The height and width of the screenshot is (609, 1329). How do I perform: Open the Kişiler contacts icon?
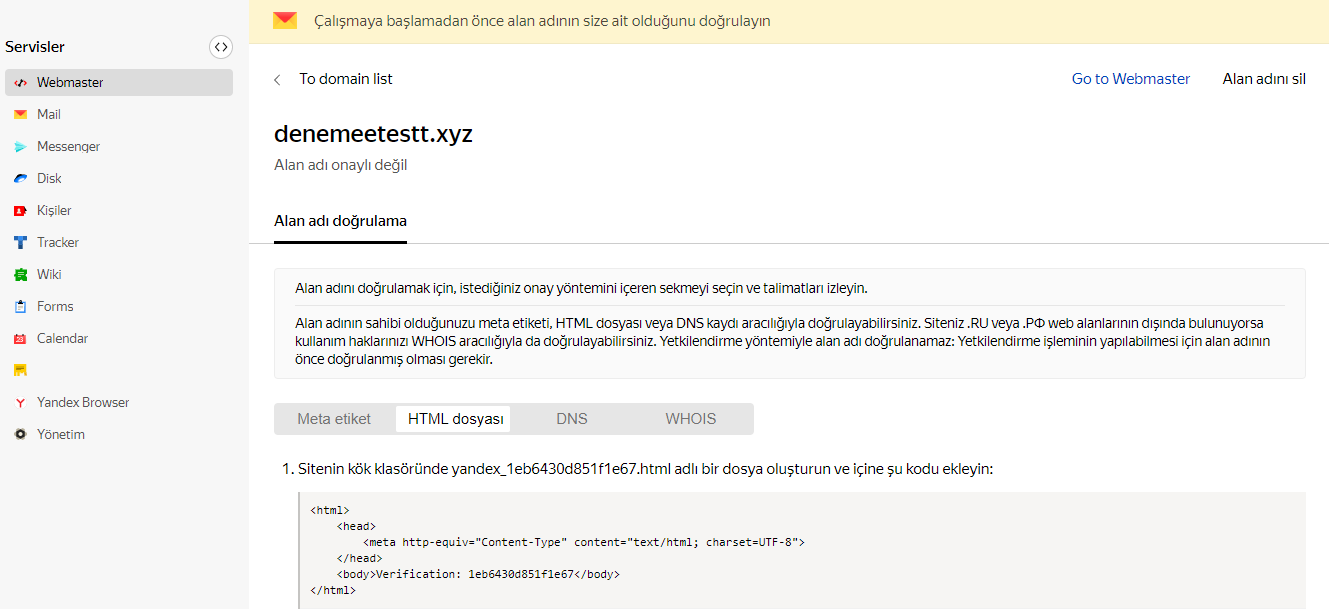(x=20, y=211)
